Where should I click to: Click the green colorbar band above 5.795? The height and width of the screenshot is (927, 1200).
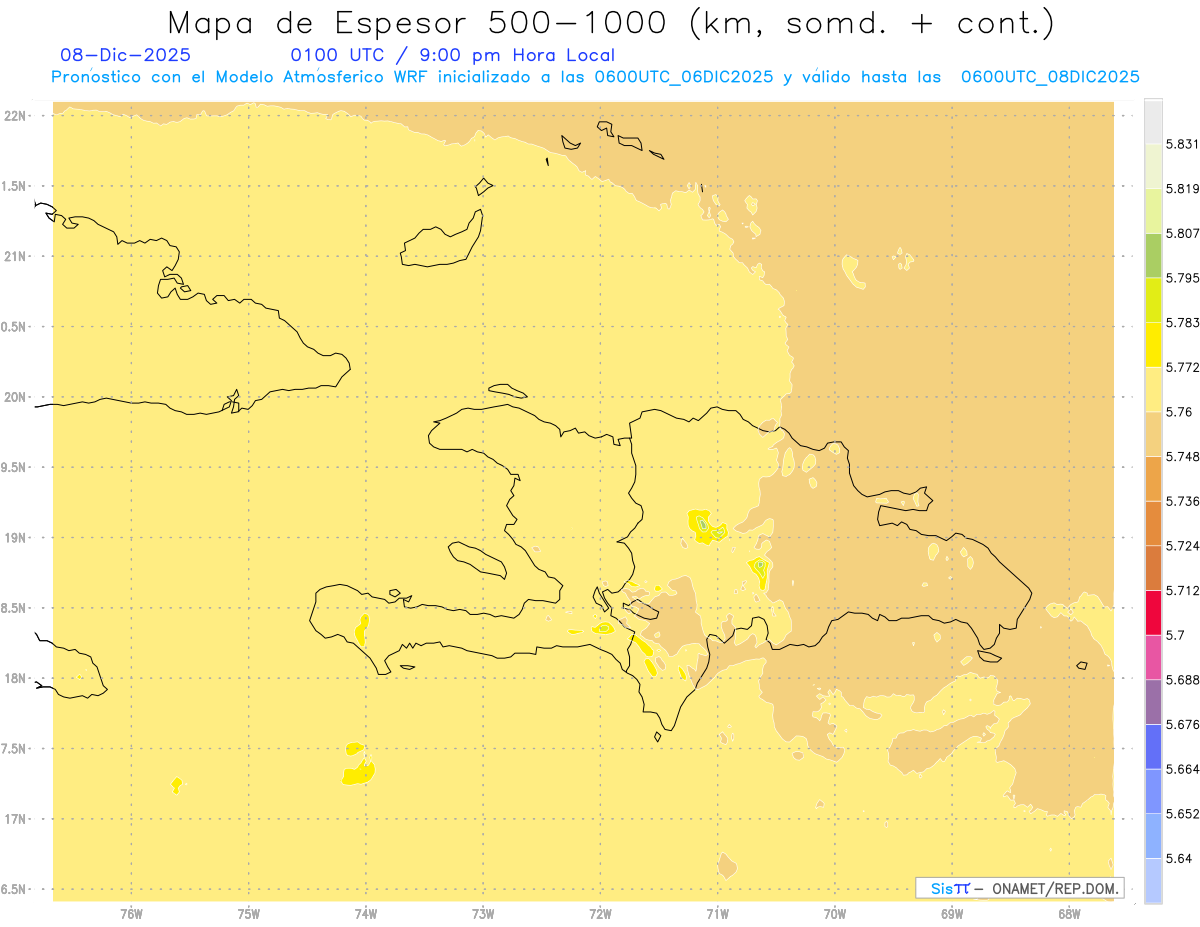point(1153,255)
